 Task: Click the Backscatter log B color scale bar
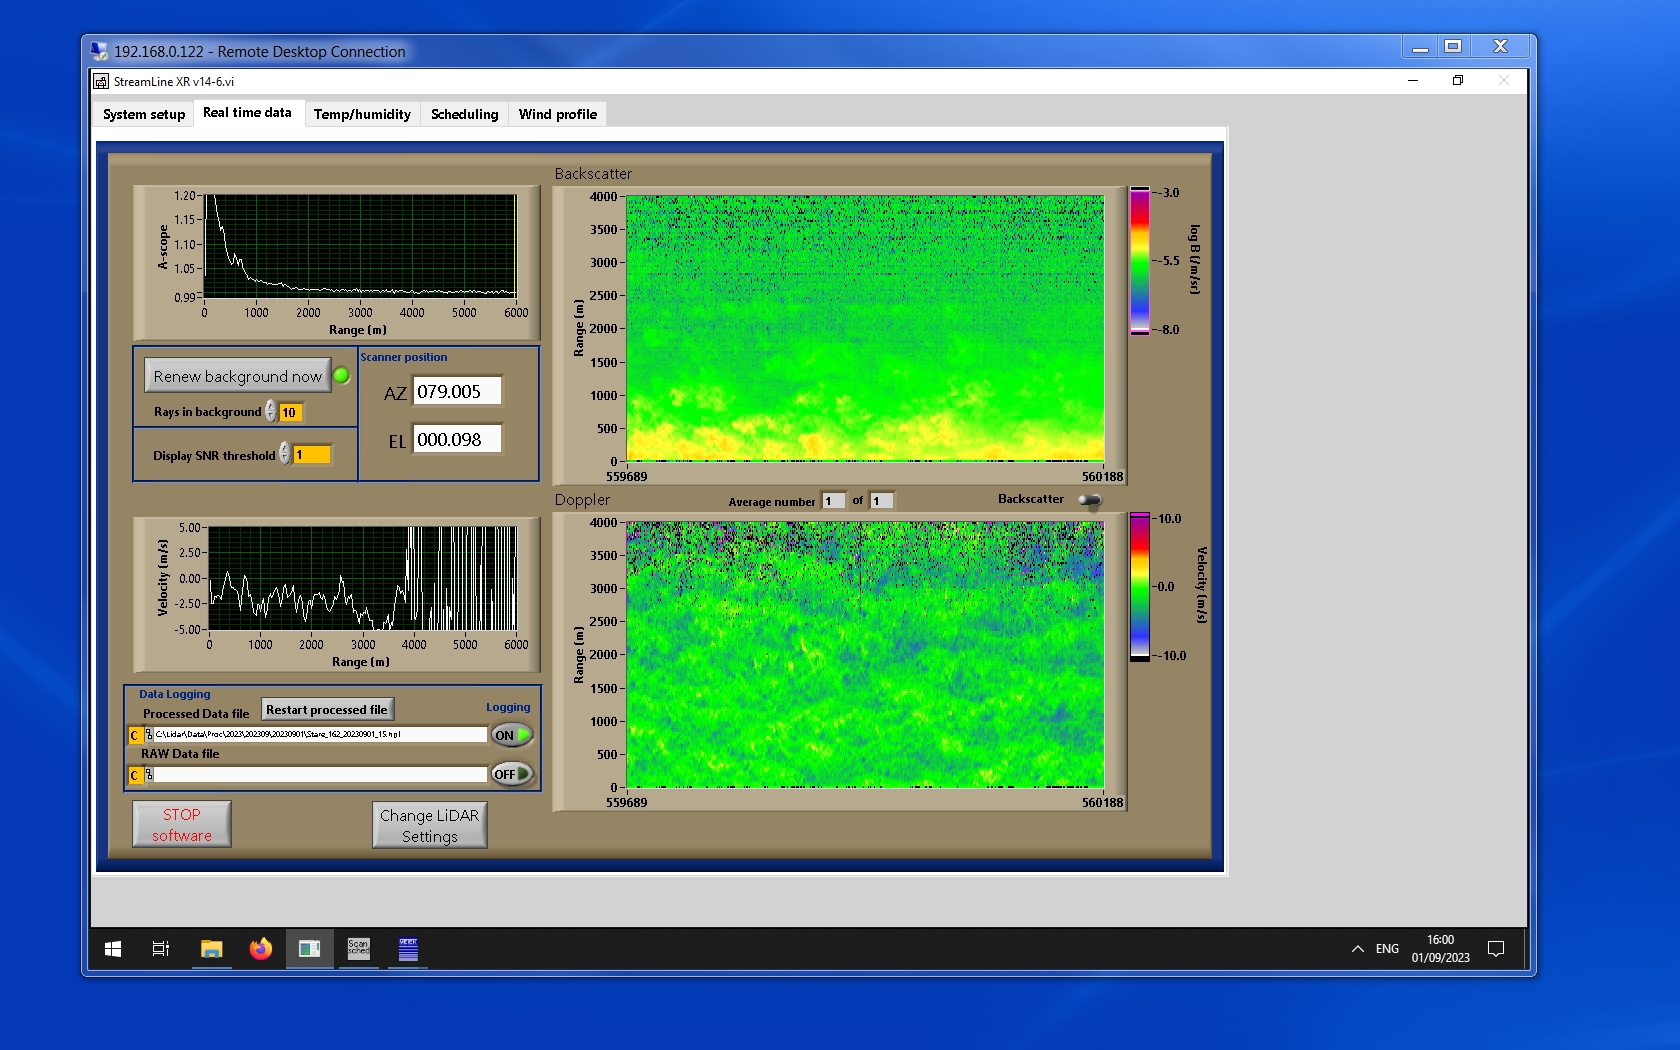pyautogui.click(x=1140, y=261)
